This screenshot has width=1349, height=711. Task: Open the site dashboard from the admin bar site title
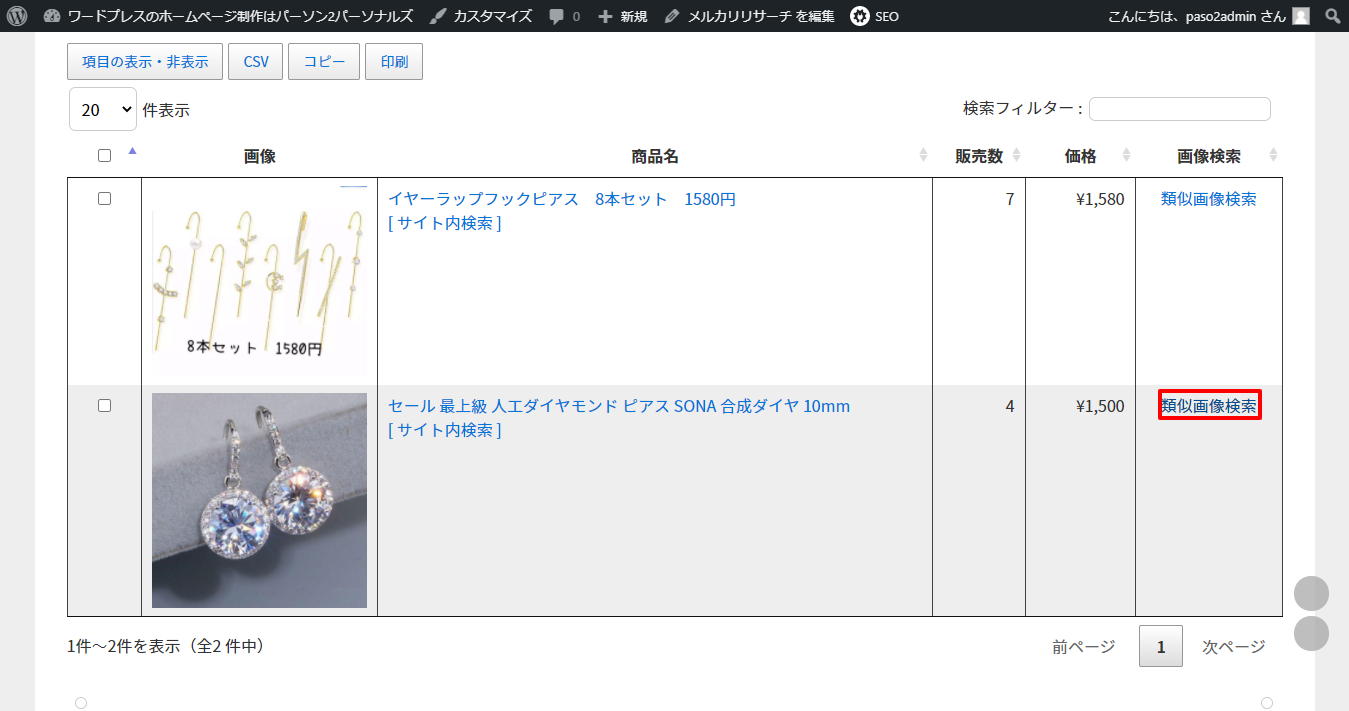[228, 16]
